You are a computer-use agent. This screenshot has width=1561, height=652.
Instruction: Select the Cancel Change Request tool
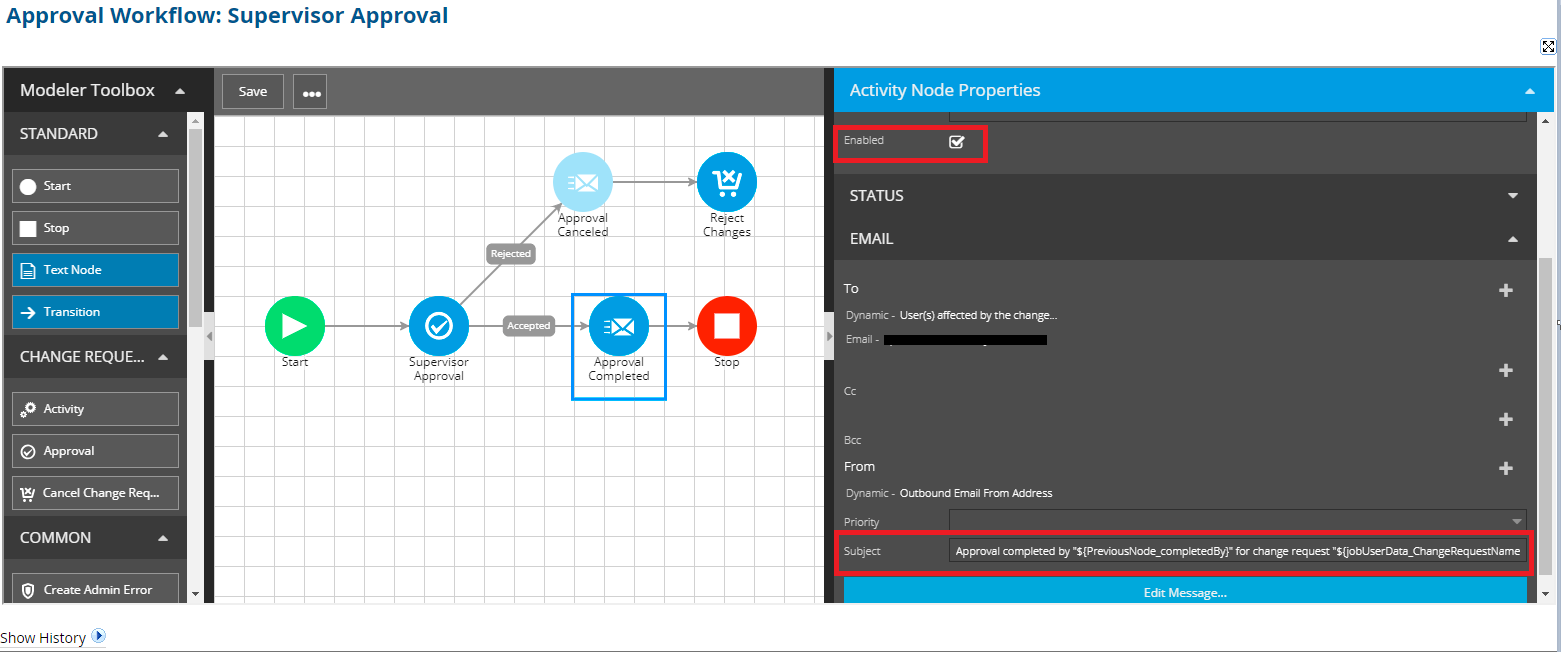coord(94,492)
